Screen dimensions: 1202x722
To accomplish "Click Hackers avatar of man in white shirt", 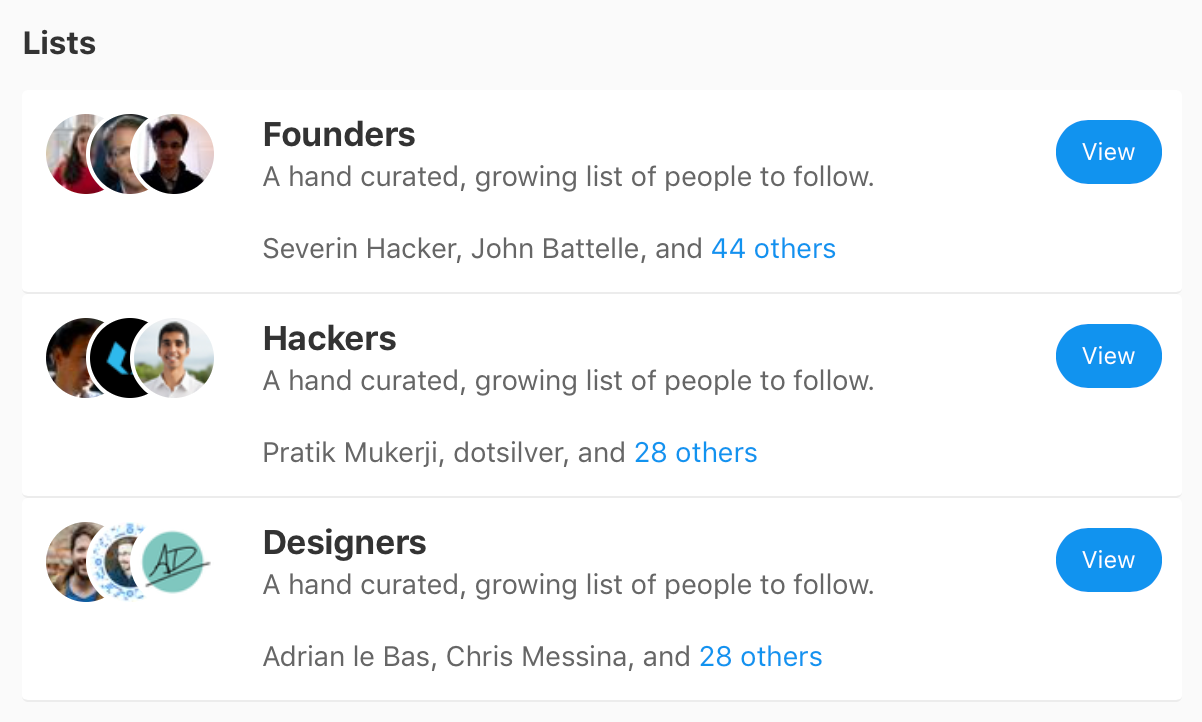I will coord(176,358).
